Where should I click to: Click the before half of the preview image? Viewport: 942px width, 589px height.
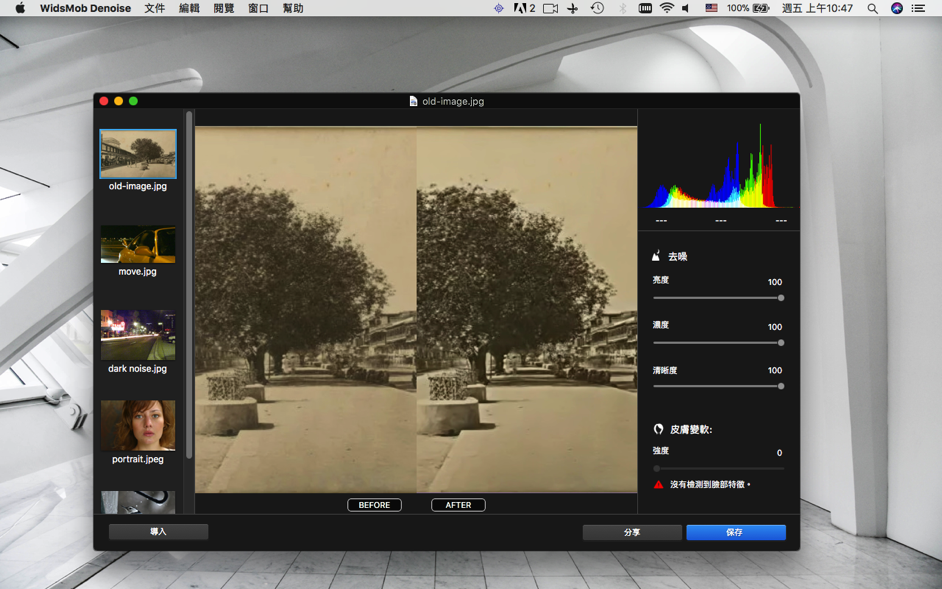[306, 310]
